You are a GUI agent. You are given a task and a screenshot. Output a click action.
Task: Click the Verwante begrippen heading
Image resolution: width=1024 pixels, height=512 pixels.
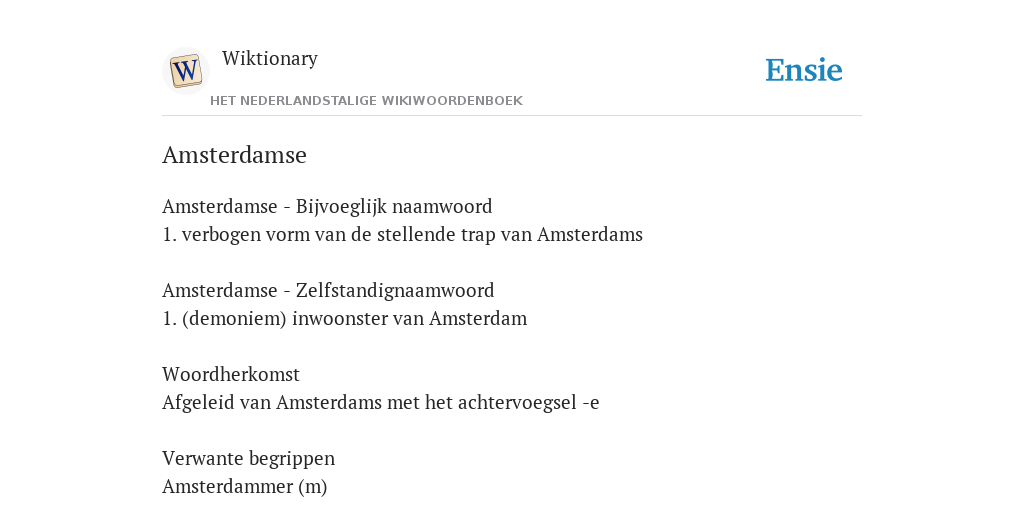249,458
